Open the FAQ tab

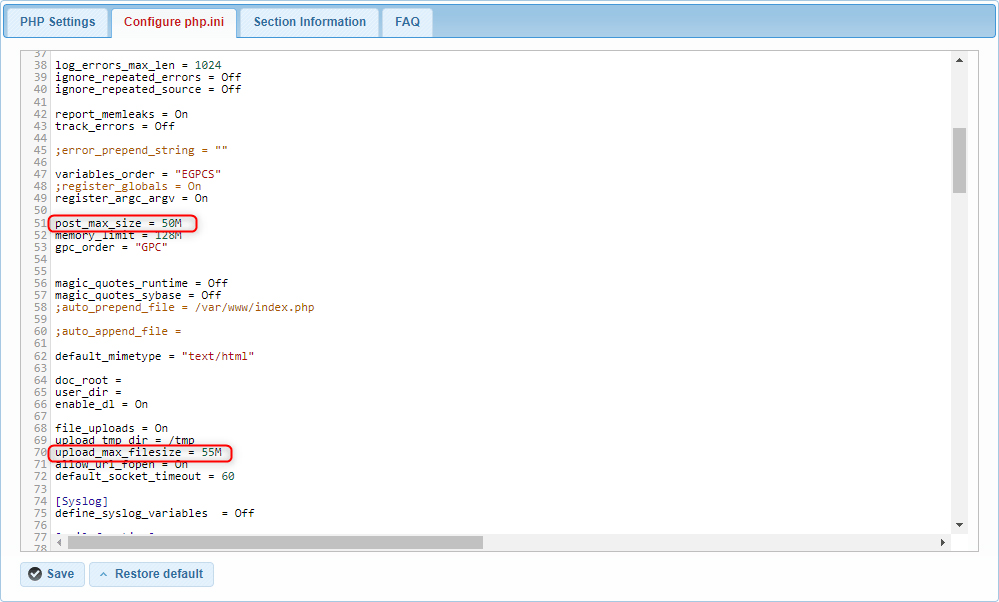pos(407,22)
